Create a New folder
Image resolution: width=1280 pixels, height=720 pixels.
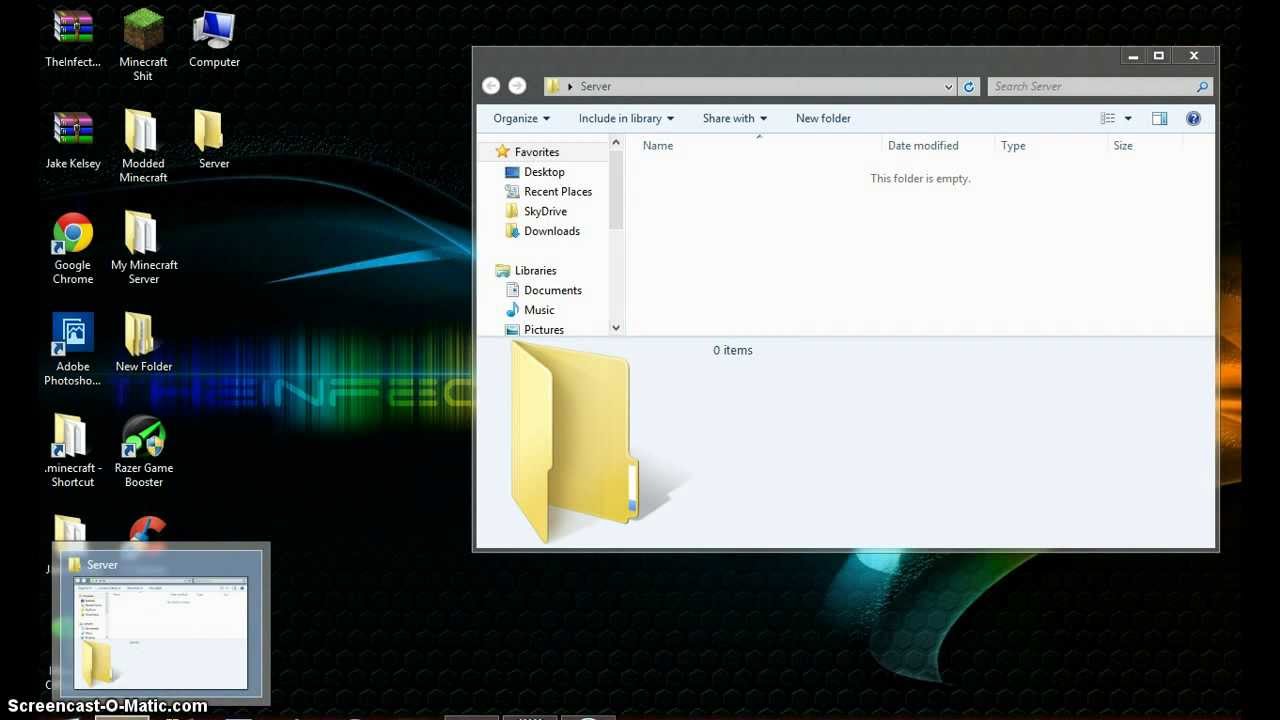pos(823,118)
